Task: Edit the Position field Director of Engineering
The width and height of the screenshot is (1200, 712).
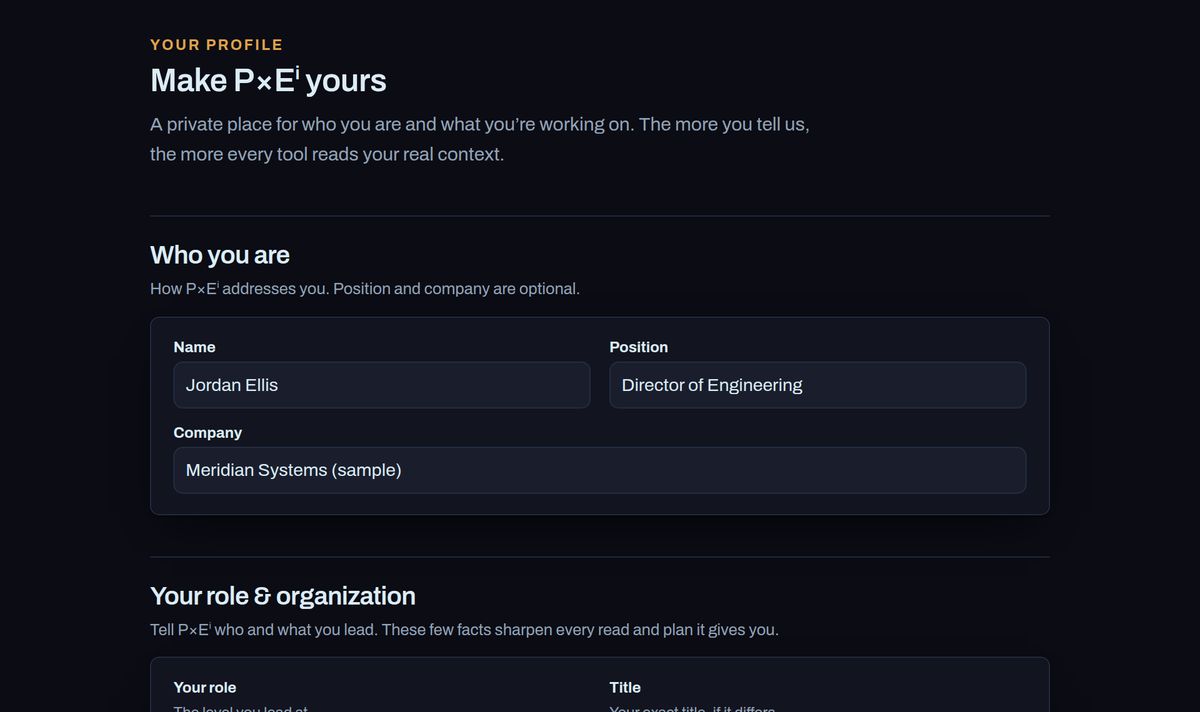Action: [x=818, y=385]
